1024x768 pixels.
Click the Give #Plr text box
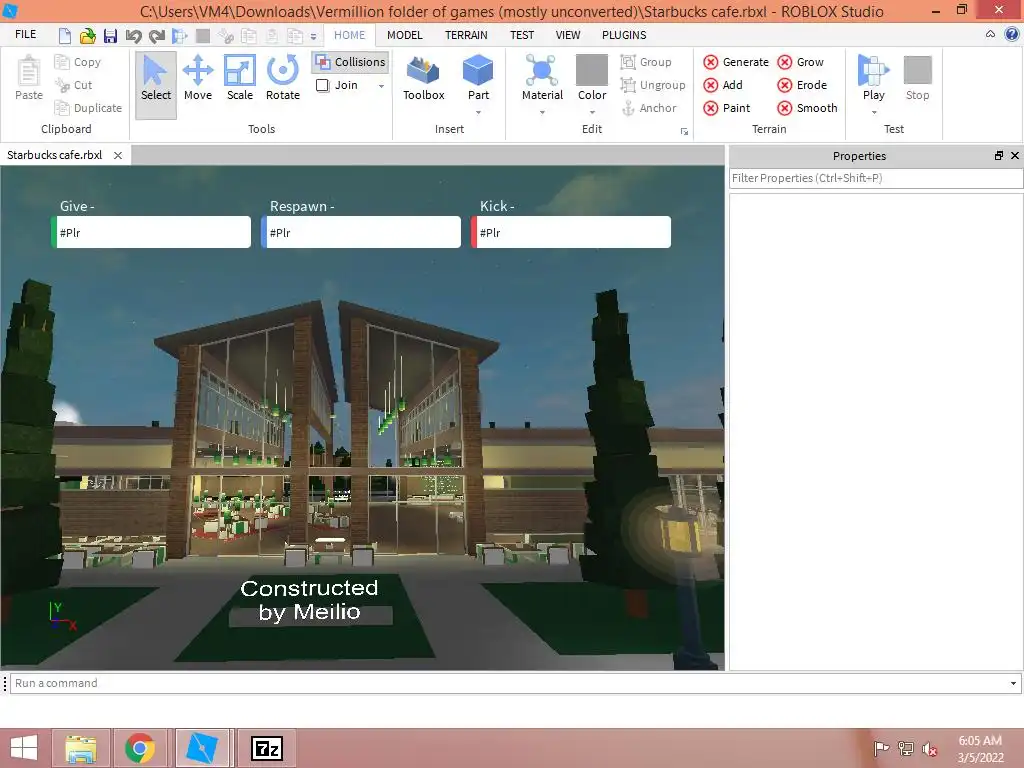click(151, 232)
